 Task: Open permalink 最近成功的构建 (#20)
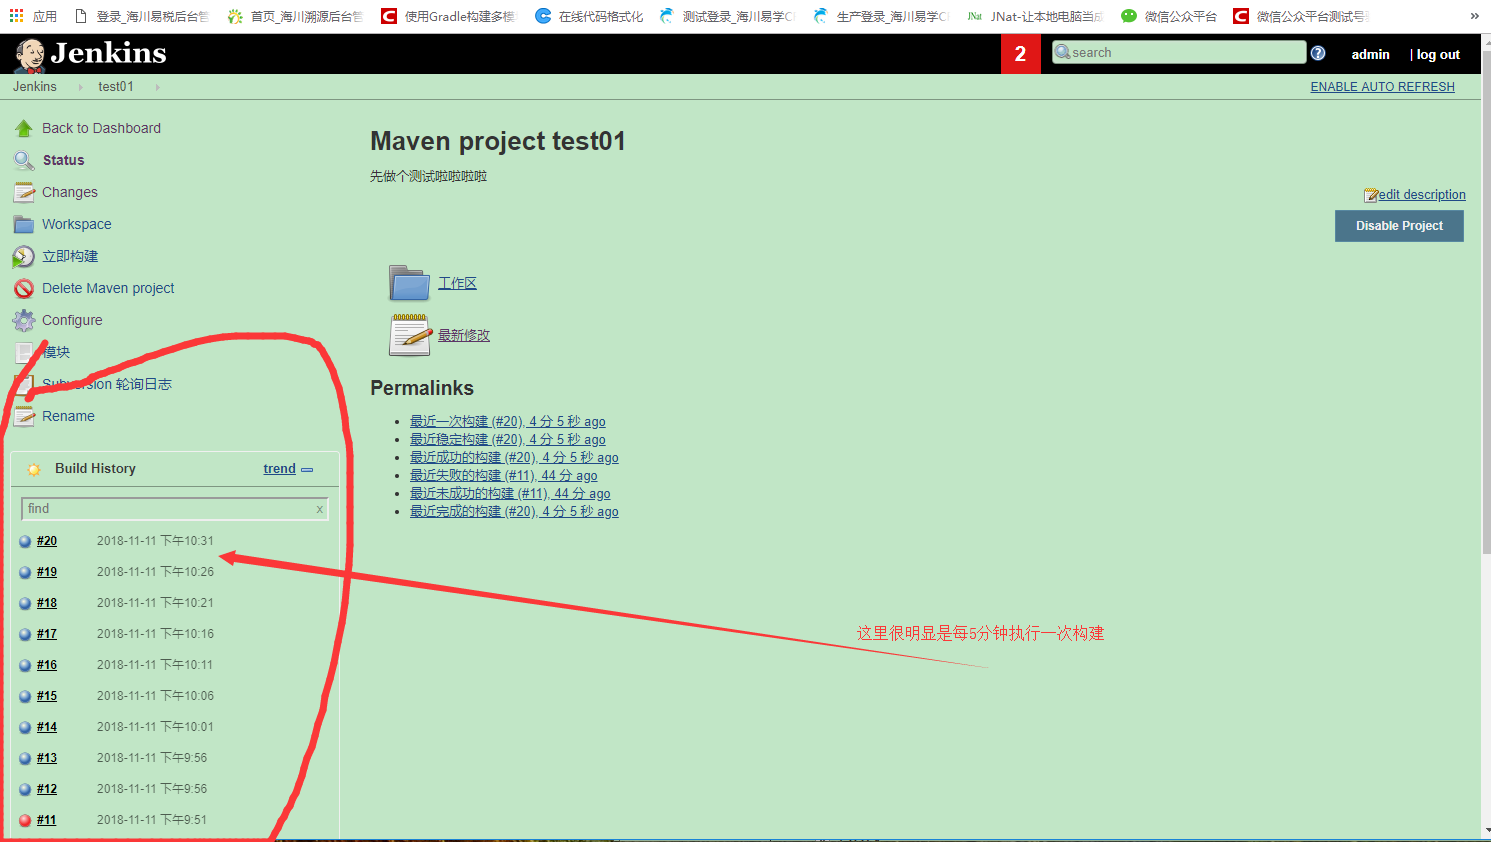(514, 458)
